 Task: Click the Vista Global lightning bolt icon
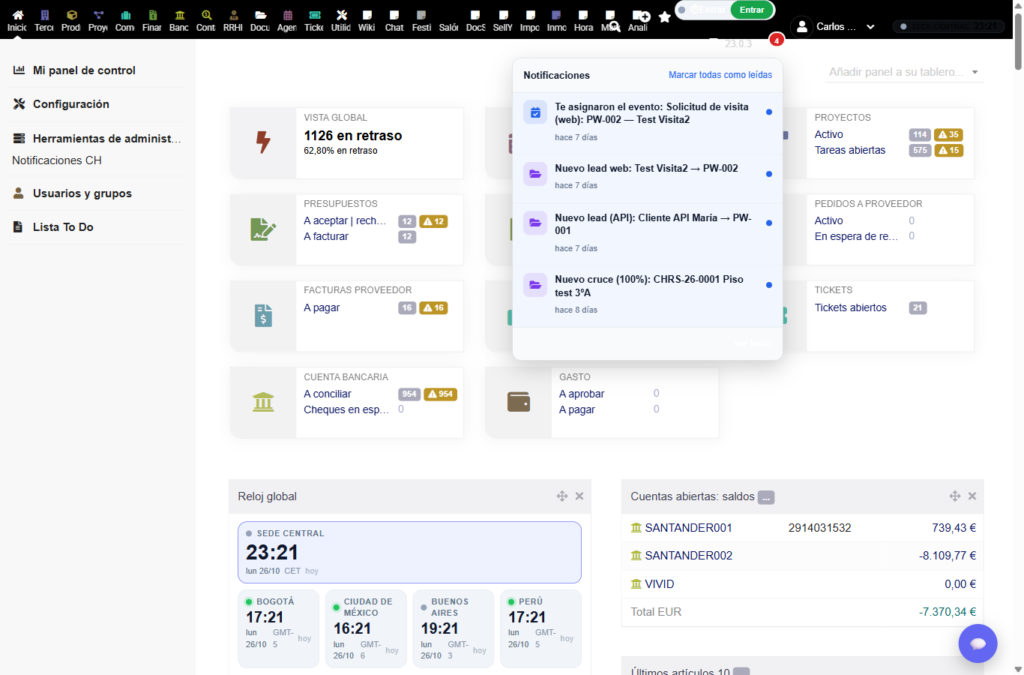[x=263, y=142]
